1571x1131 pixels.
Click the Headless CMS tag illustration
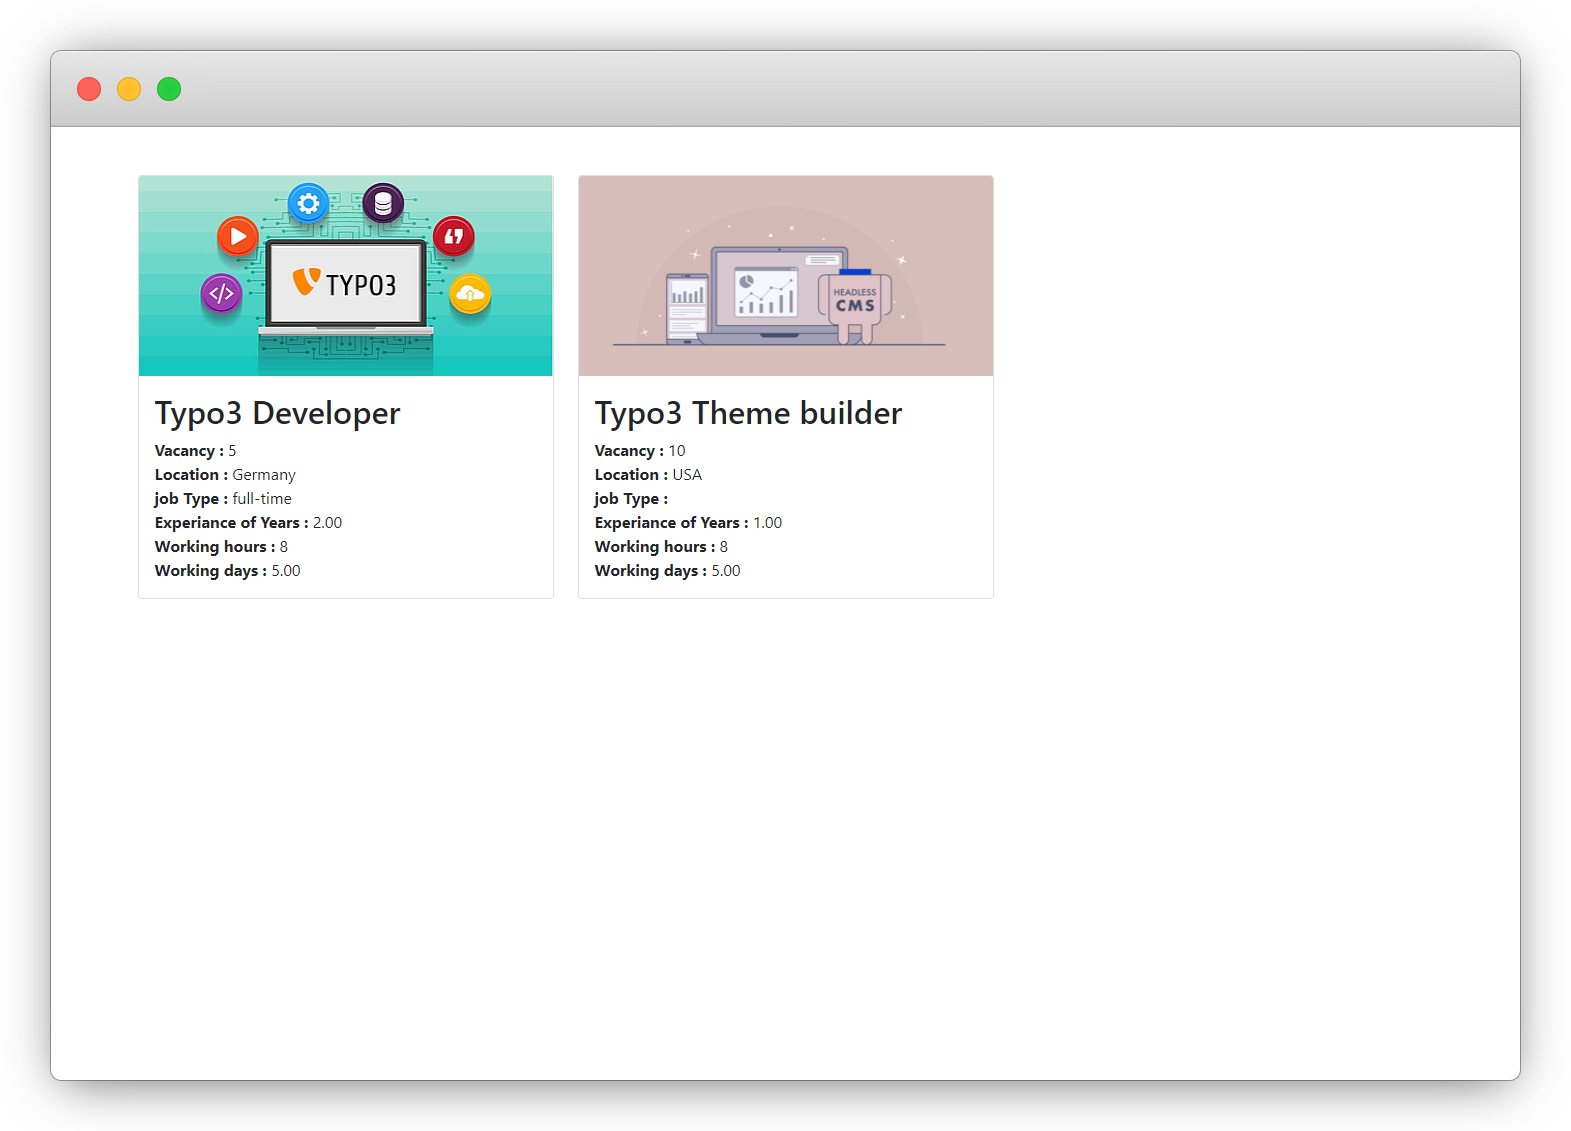point(855,302)
